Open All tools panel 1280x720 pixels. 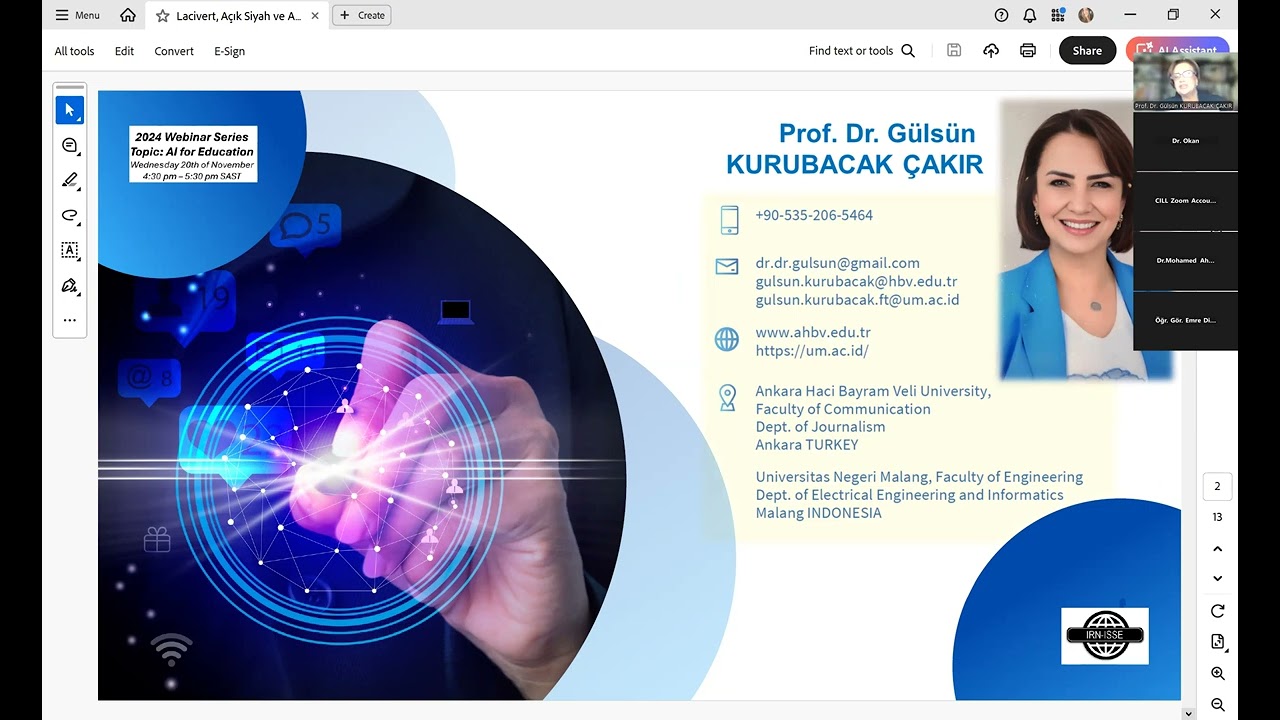point(74,51)
